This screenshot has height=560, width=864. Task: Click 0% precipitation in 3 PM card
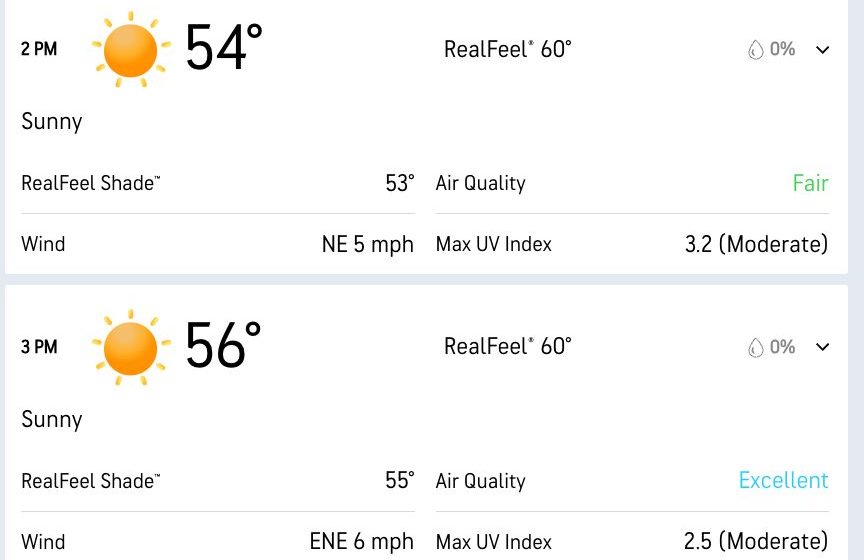tap(782, 347)
